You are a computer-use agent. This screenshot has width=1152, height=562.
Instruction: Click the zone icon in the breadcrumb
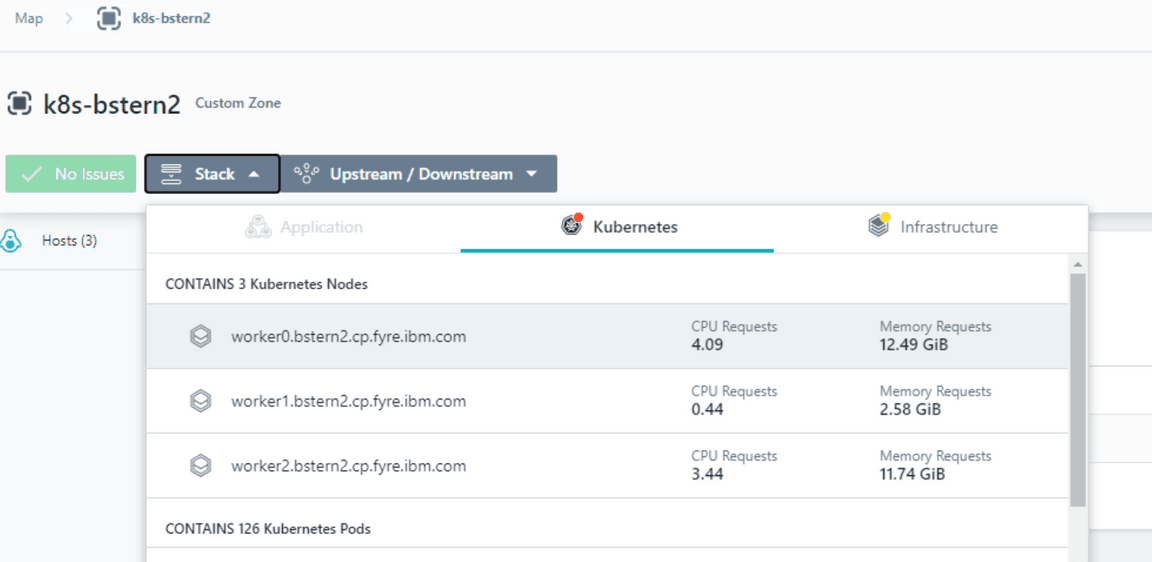click(109, 18)
